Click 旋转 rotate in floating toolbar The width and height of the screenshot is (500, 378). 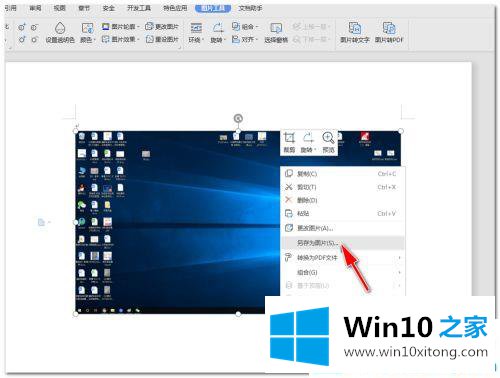[308, 142]
